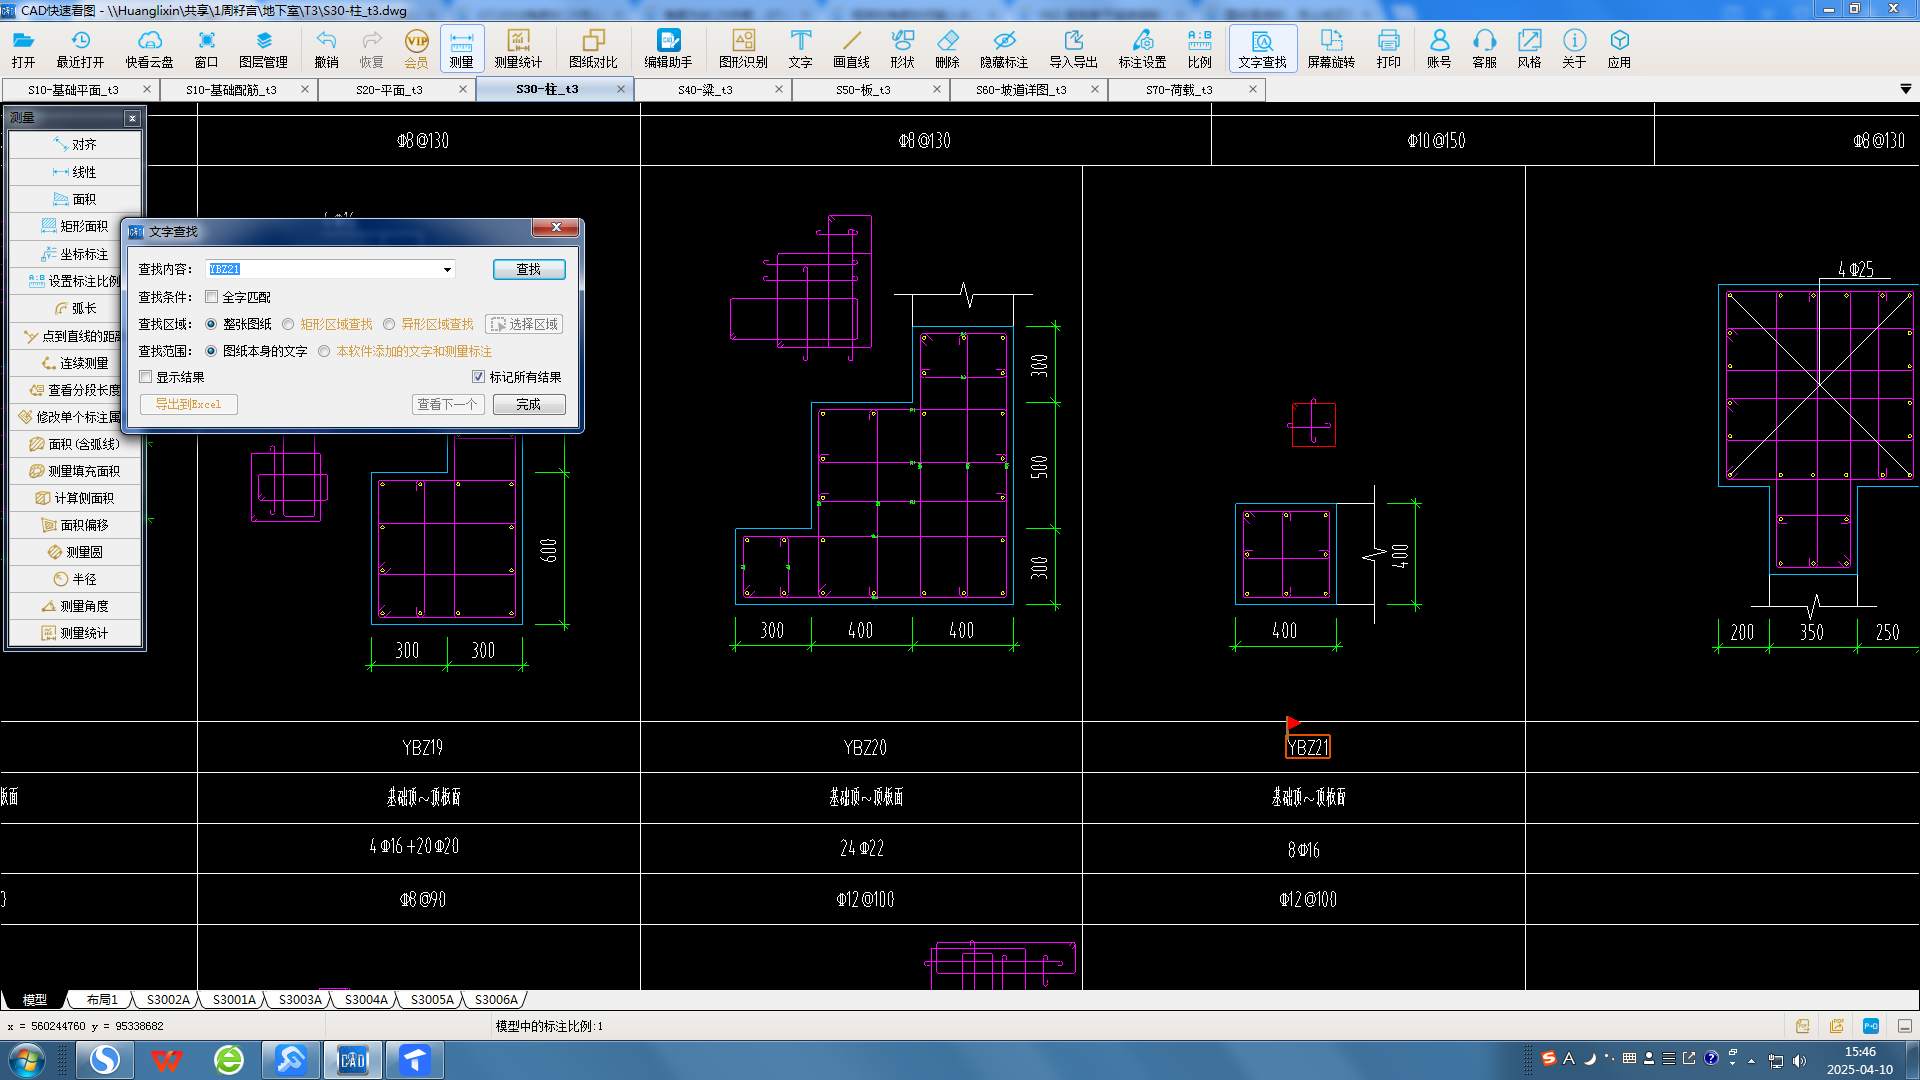Select the 异形区域查找 radio button
Screen dimensions: 1920x1080
pos(389,324)
